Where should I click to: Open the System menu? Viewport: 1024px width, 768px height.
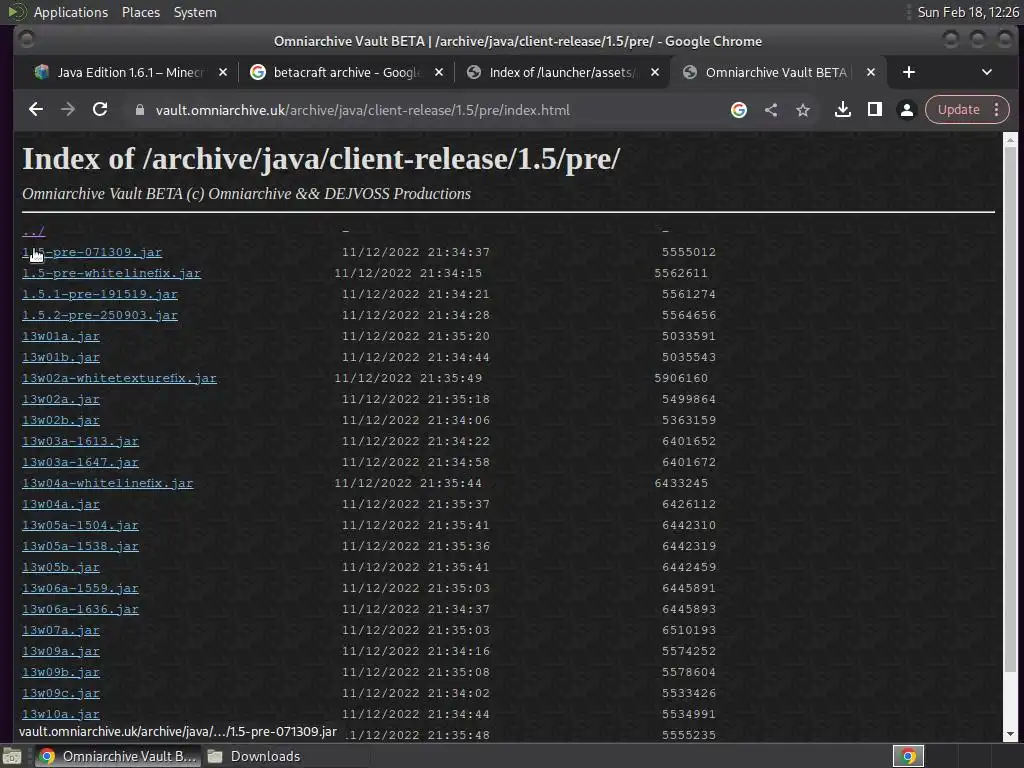[x=195, y=12]
